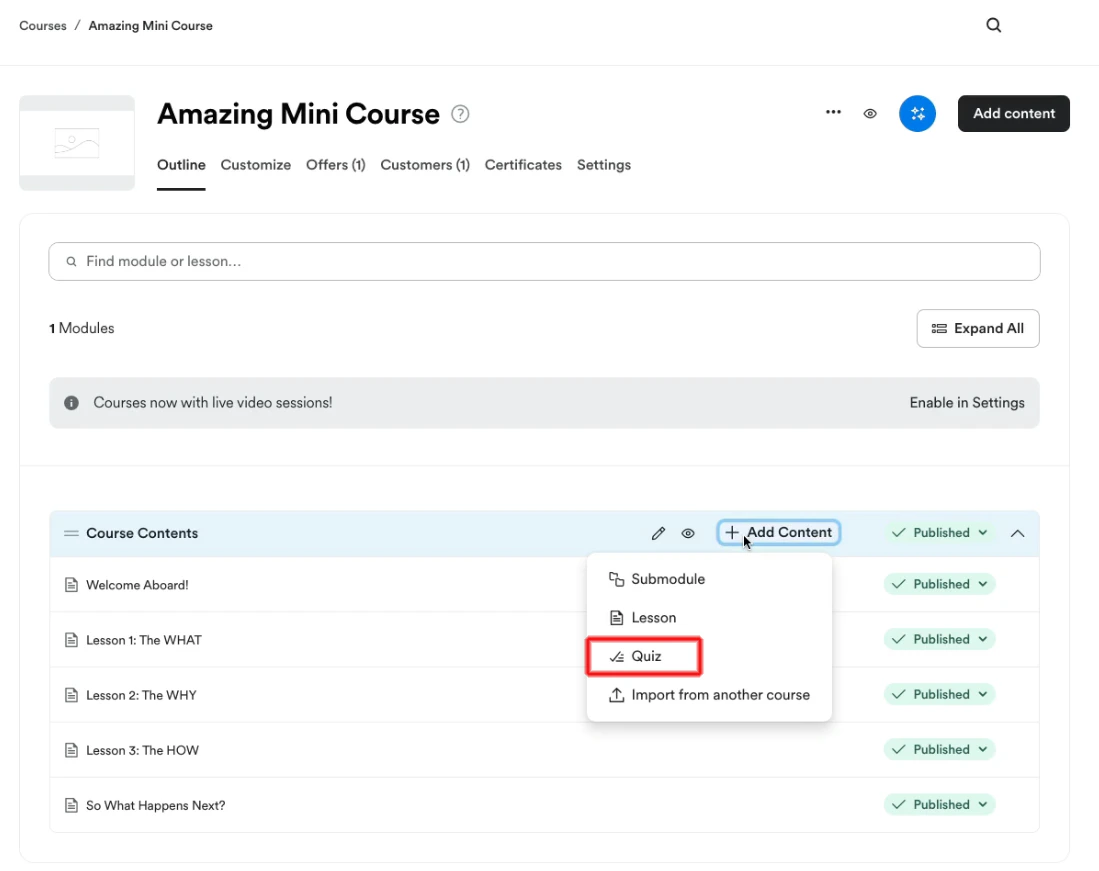Screen dimensions: 1099x871
Task: Open the Customers (1) tab
Action: click(425, 165)
